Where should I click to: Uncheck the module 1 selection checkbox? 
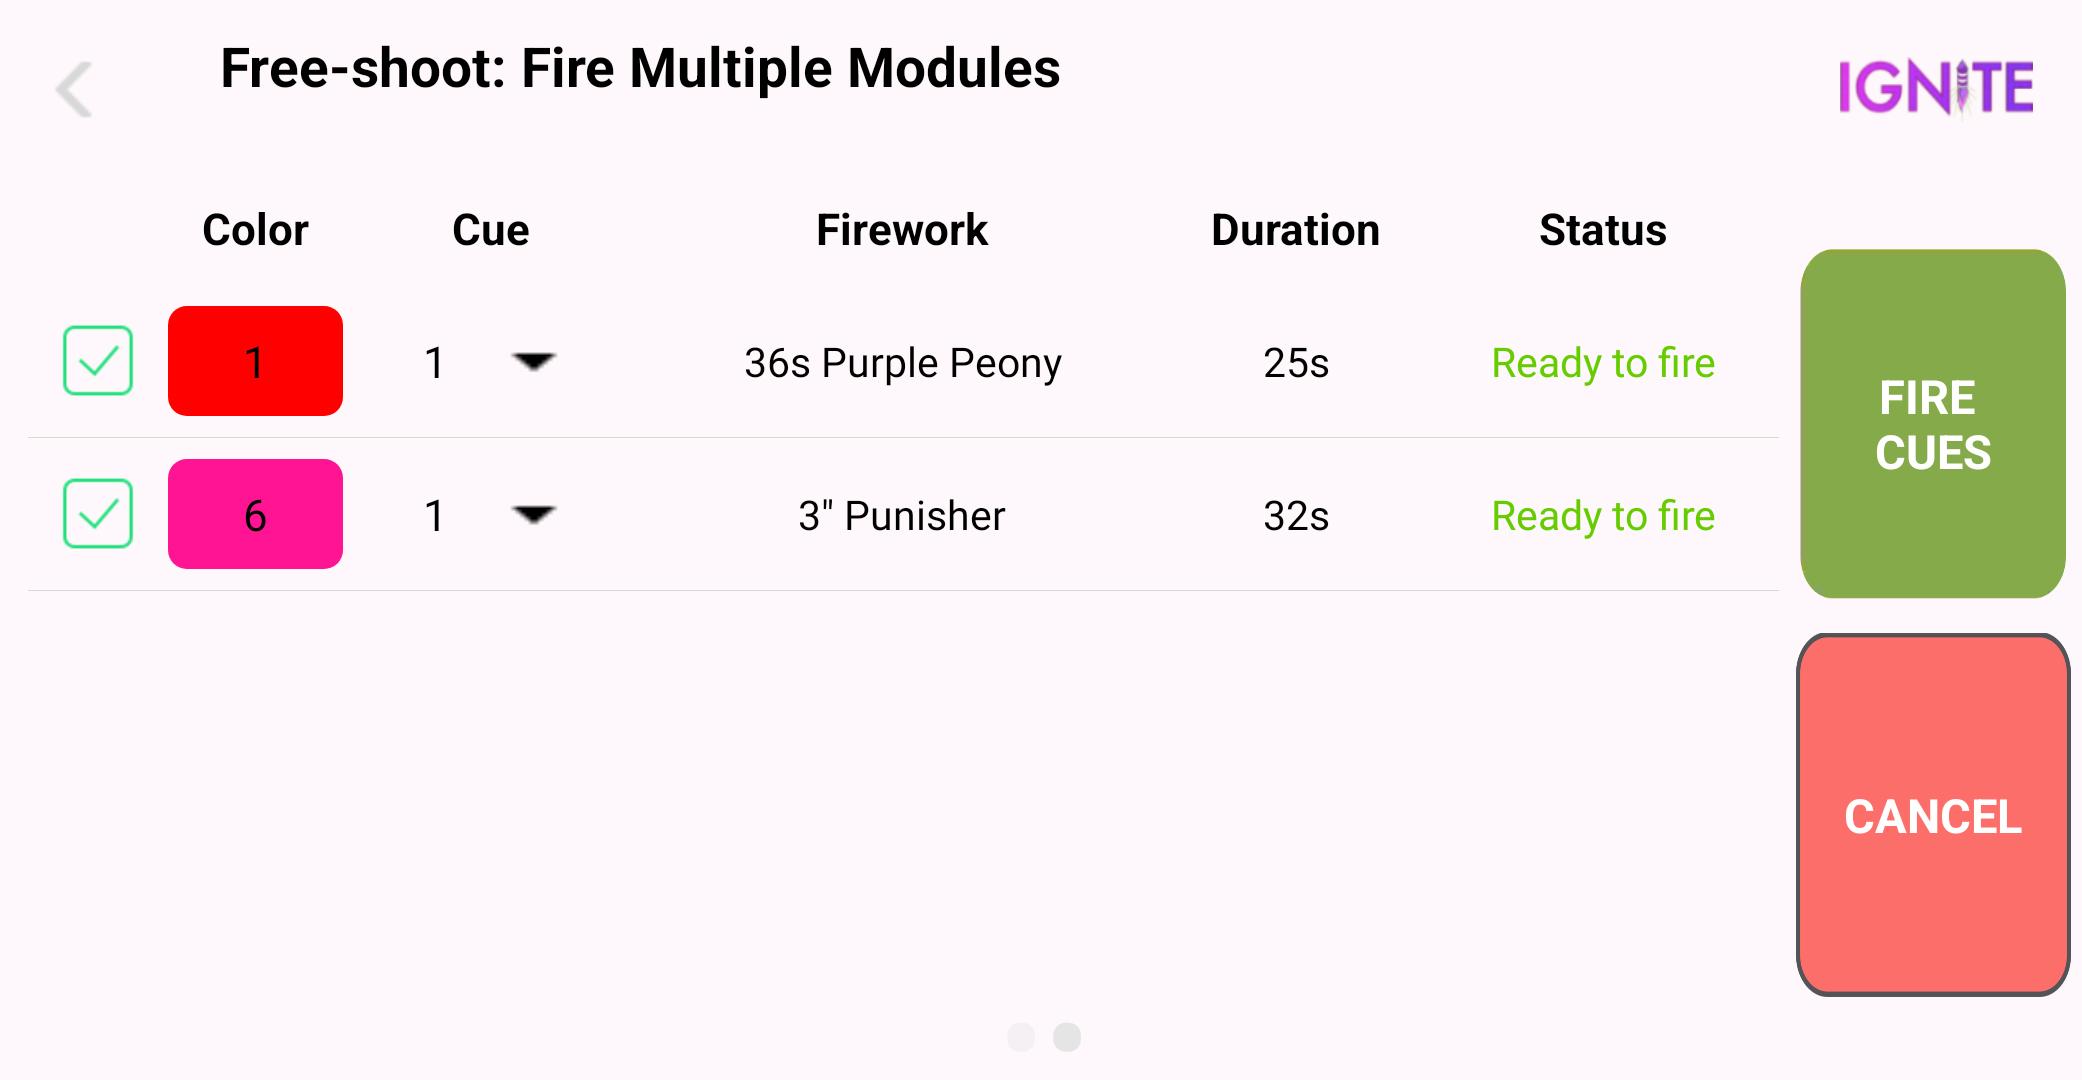[x=95, y=361]
